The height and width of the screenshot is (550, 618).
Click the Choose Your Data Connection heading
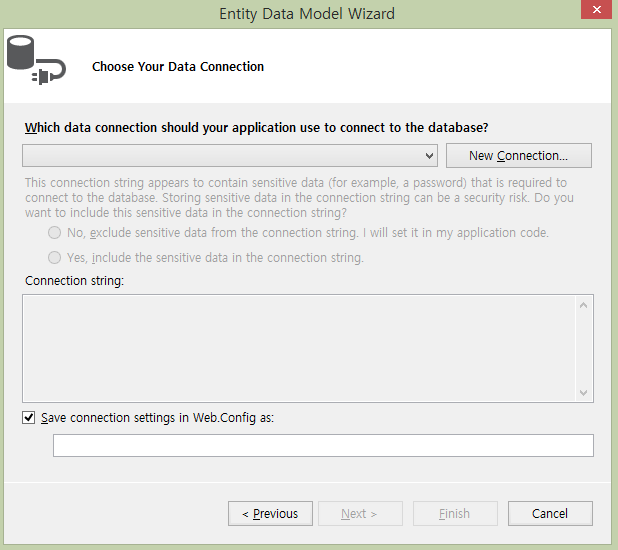(178, 67)
